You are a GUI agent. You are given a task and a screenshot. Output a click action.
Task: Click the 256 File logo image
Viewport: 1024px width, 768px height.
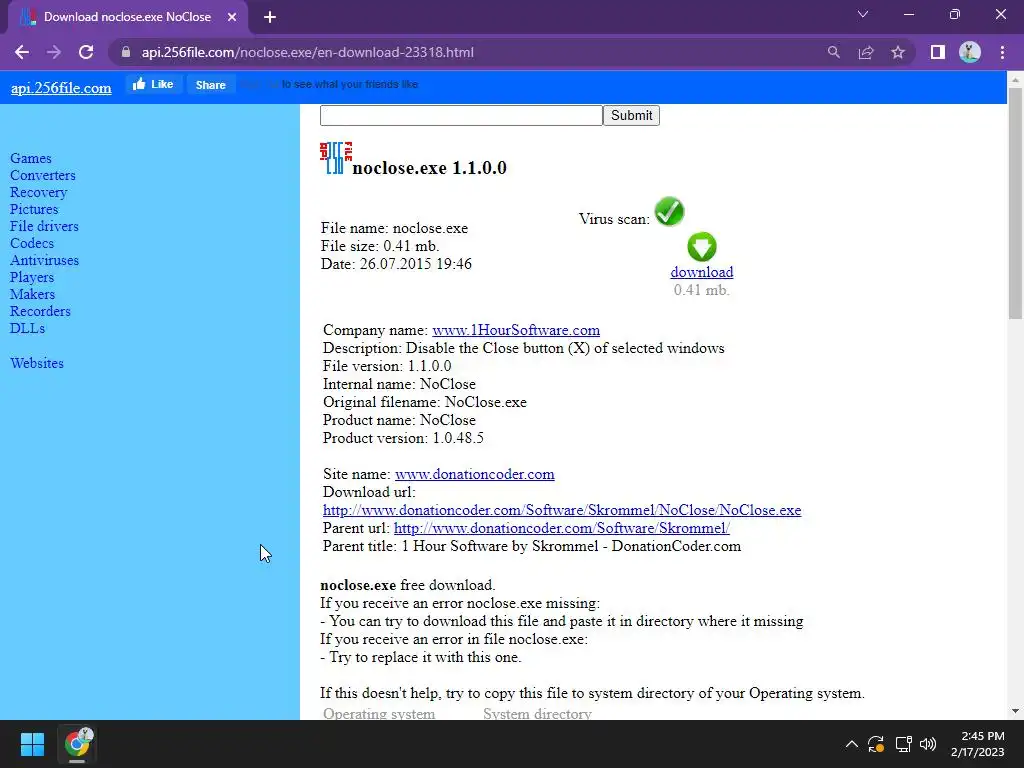[336, 158]
